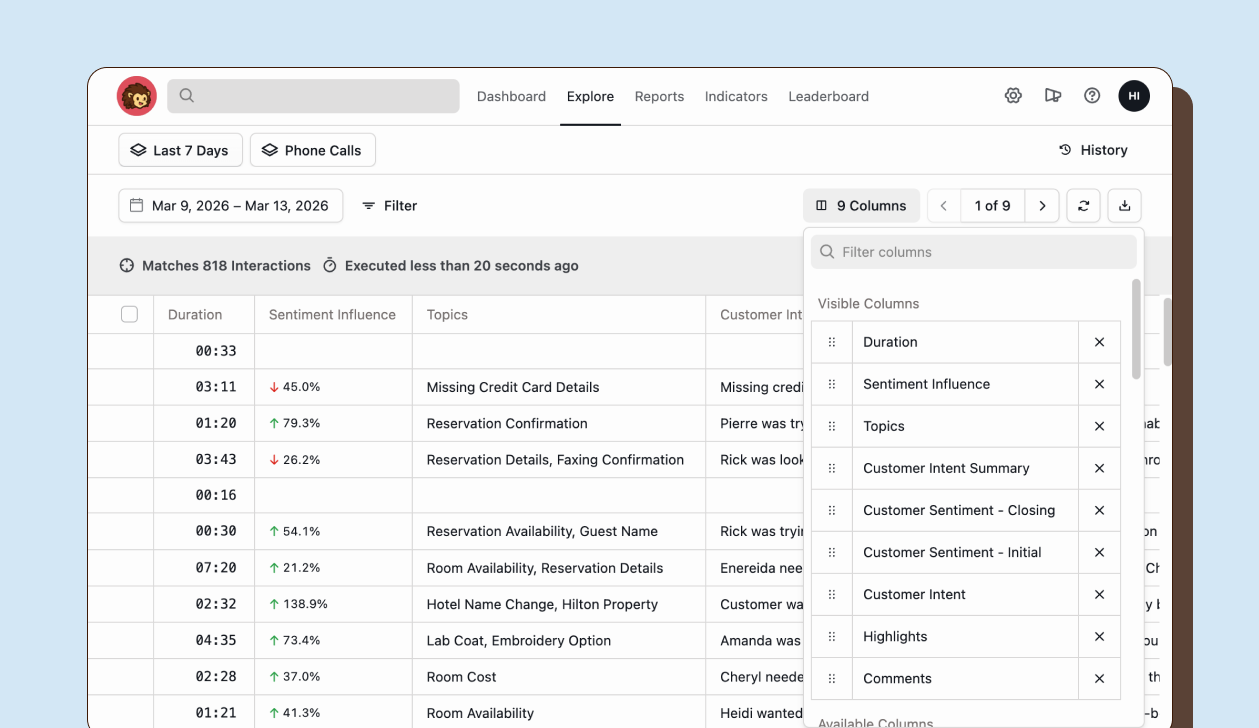Click the refresh results icon
This screenshot has width=1259, height=728.
click(x=1083, y=206)
